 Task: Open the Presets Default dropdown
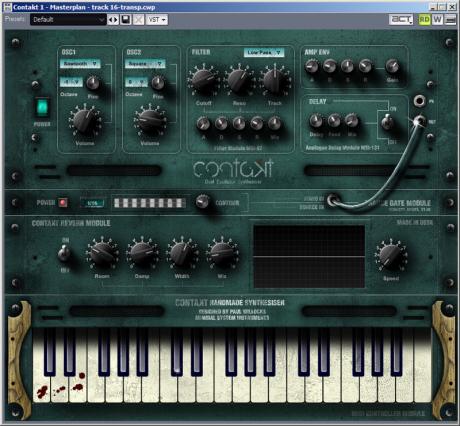click(x=68, y=20)
